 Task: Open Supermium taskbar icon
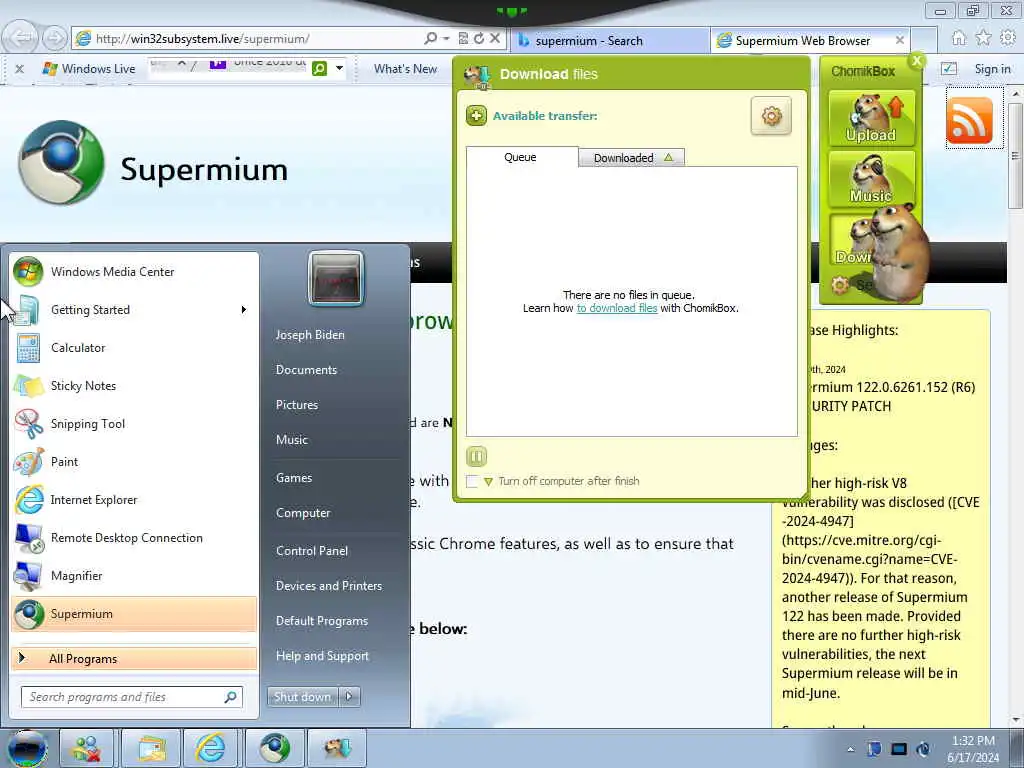point(275,748)
